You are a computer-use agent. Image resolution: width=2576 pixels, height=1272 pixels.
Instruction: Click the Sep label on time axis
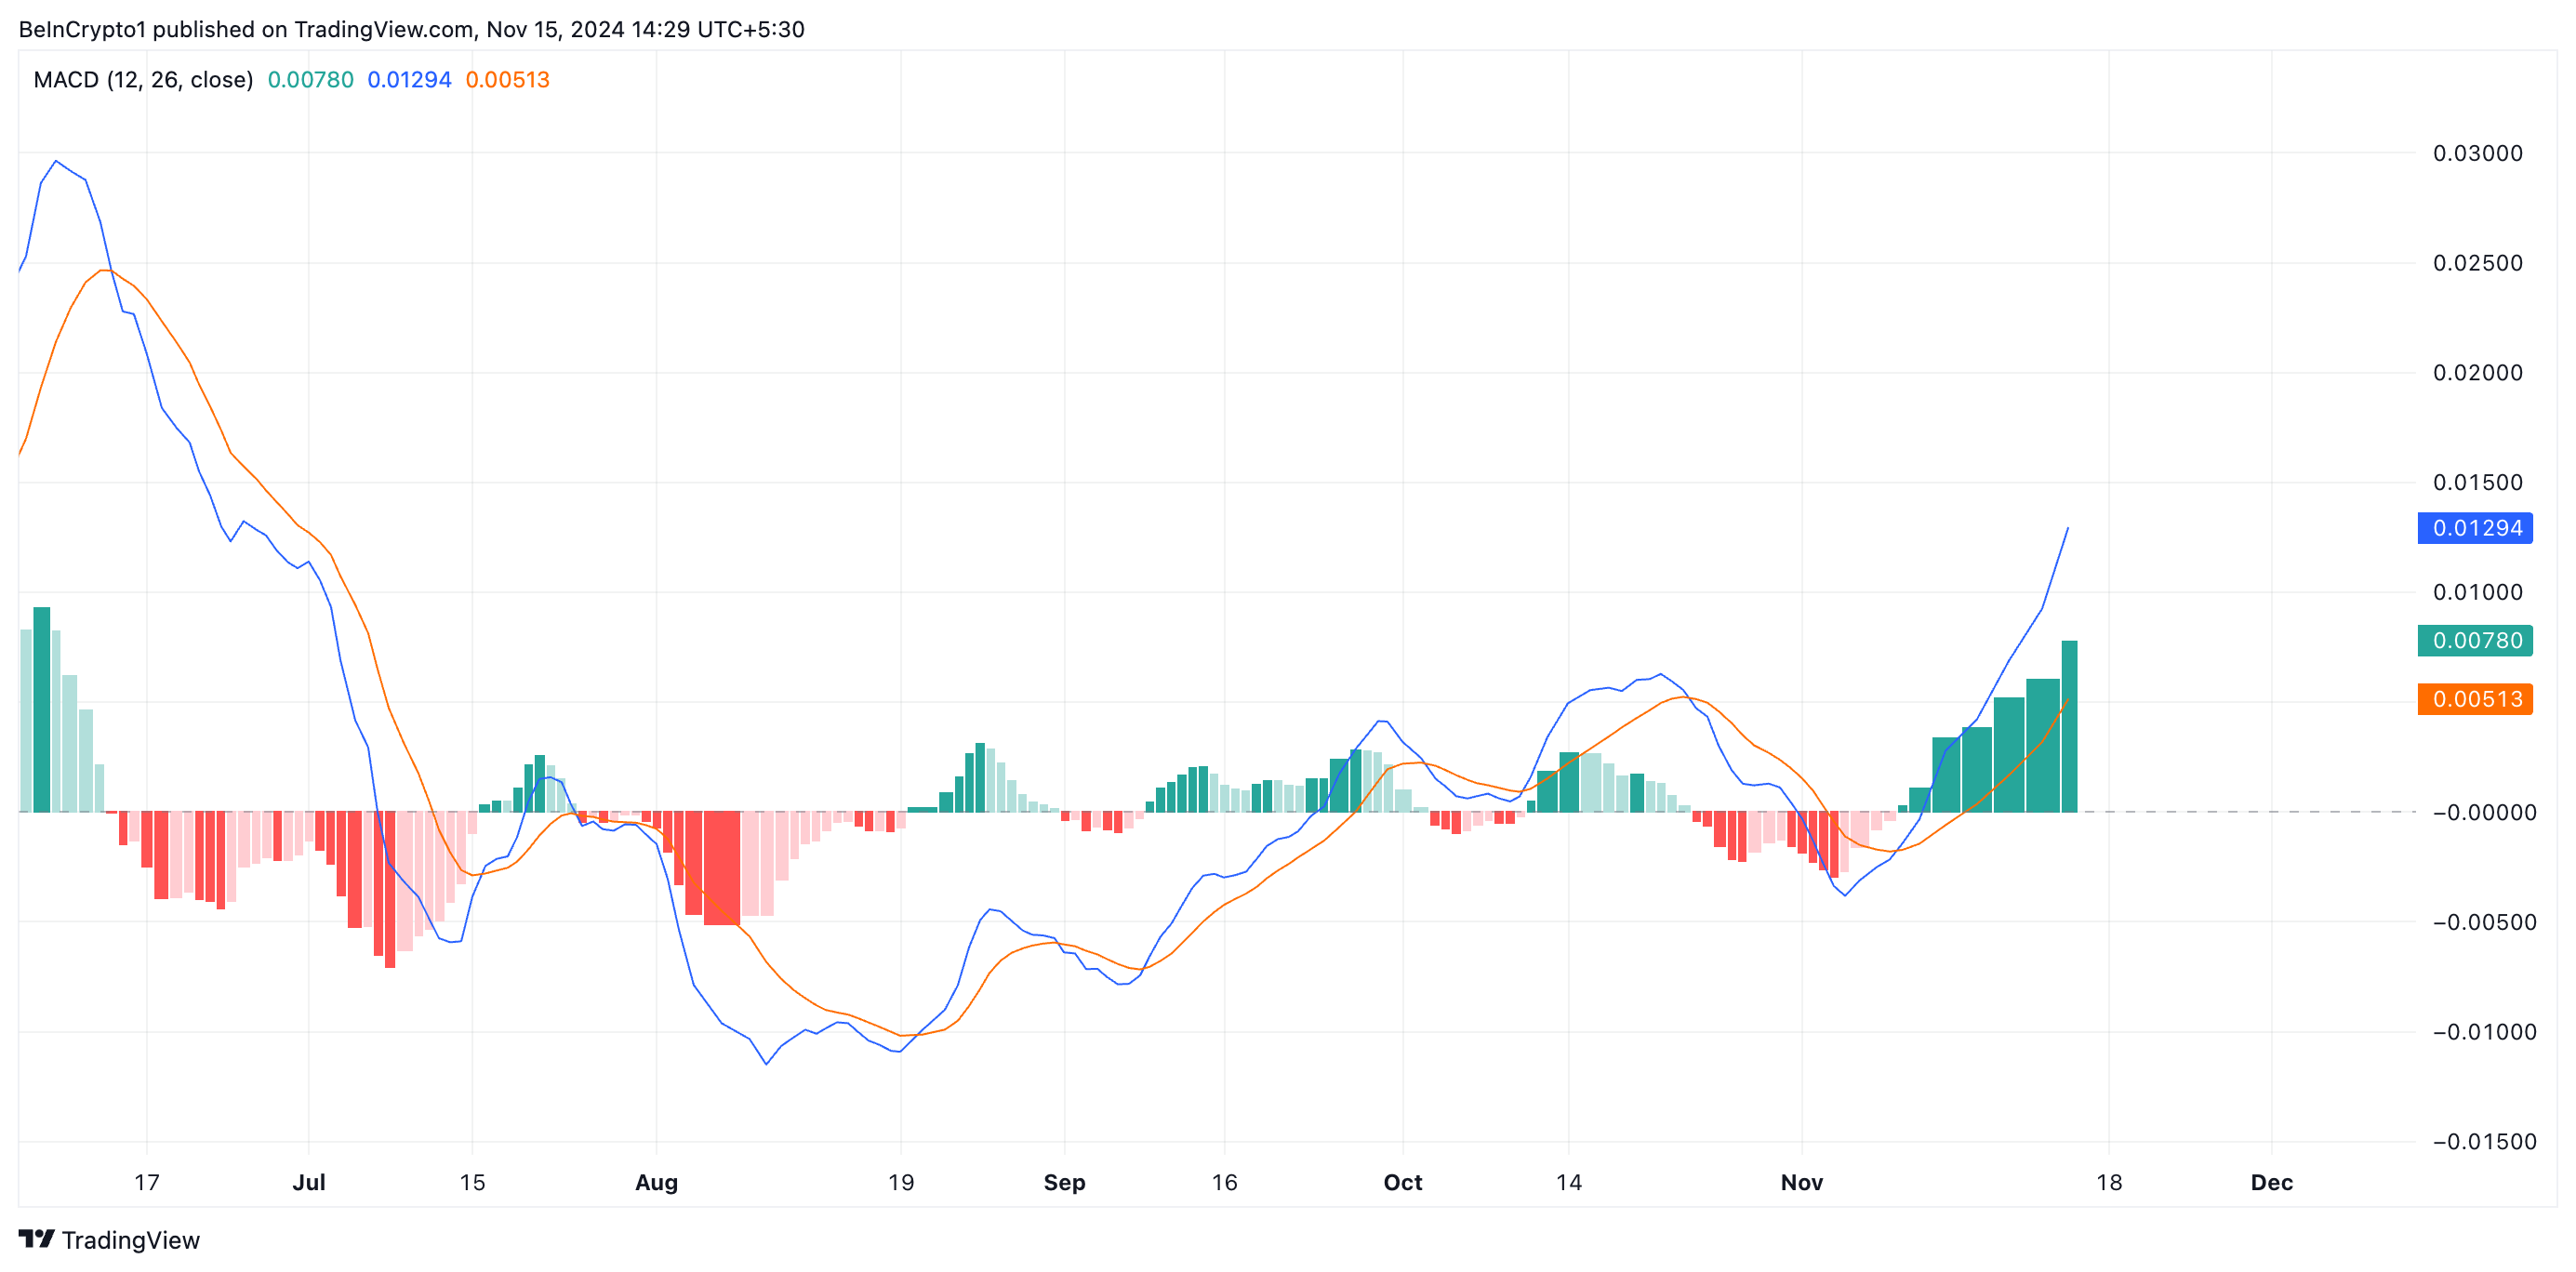tap(1064, 1182)
